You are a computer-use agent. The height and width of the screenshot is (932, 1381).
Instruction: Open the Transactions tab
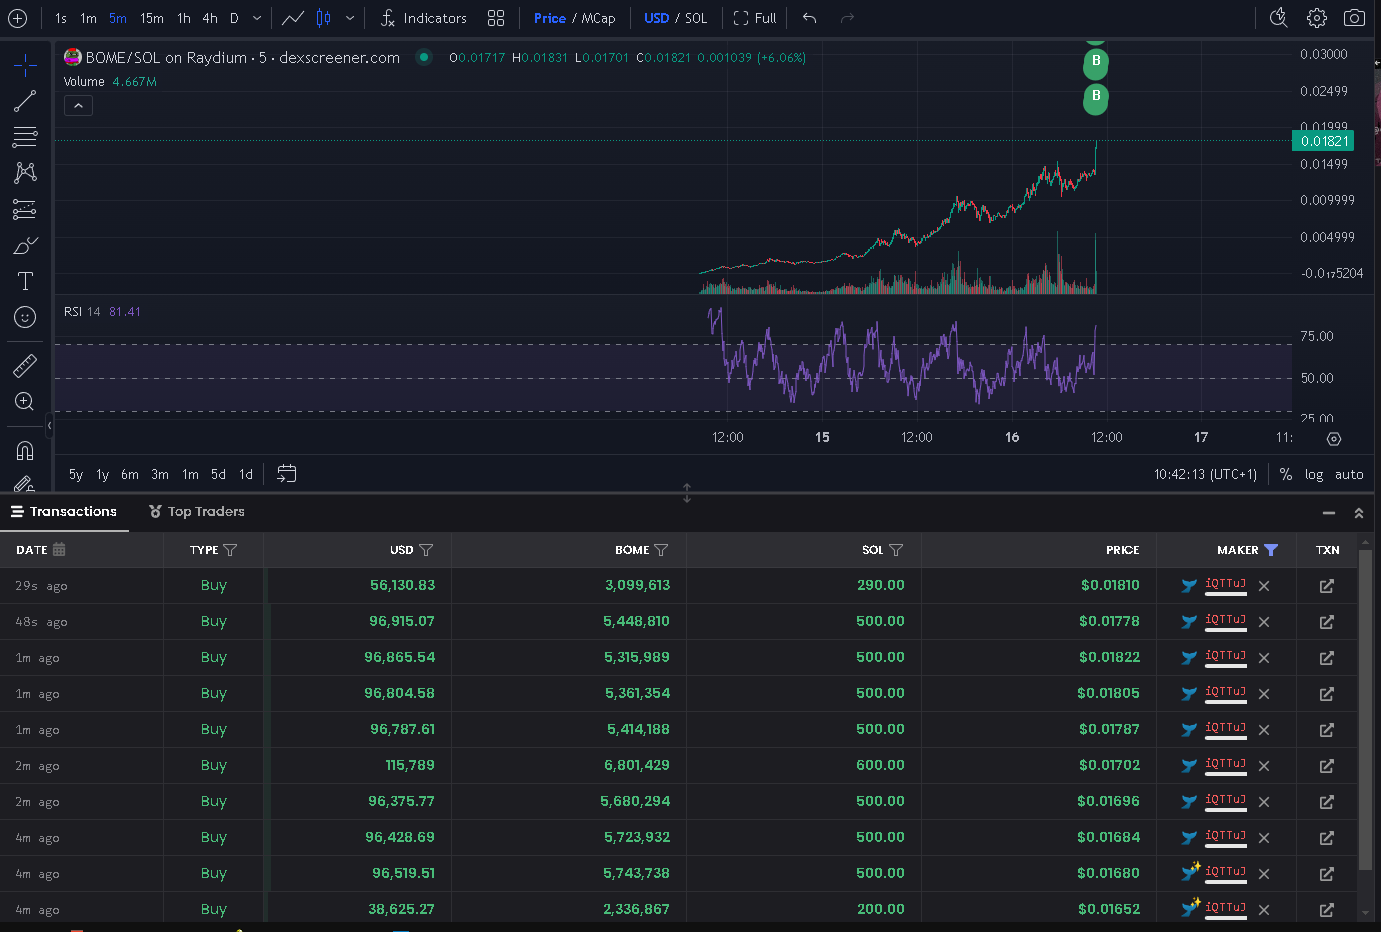click(x=64, y=511)
